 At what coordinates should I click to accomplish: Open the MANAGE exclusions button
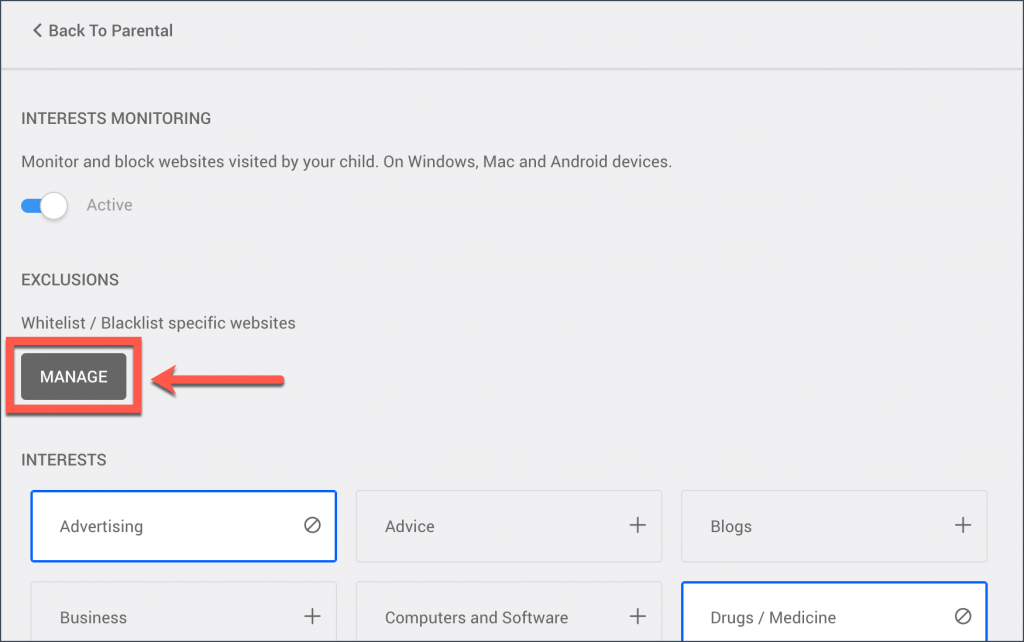tap(74, 376)
